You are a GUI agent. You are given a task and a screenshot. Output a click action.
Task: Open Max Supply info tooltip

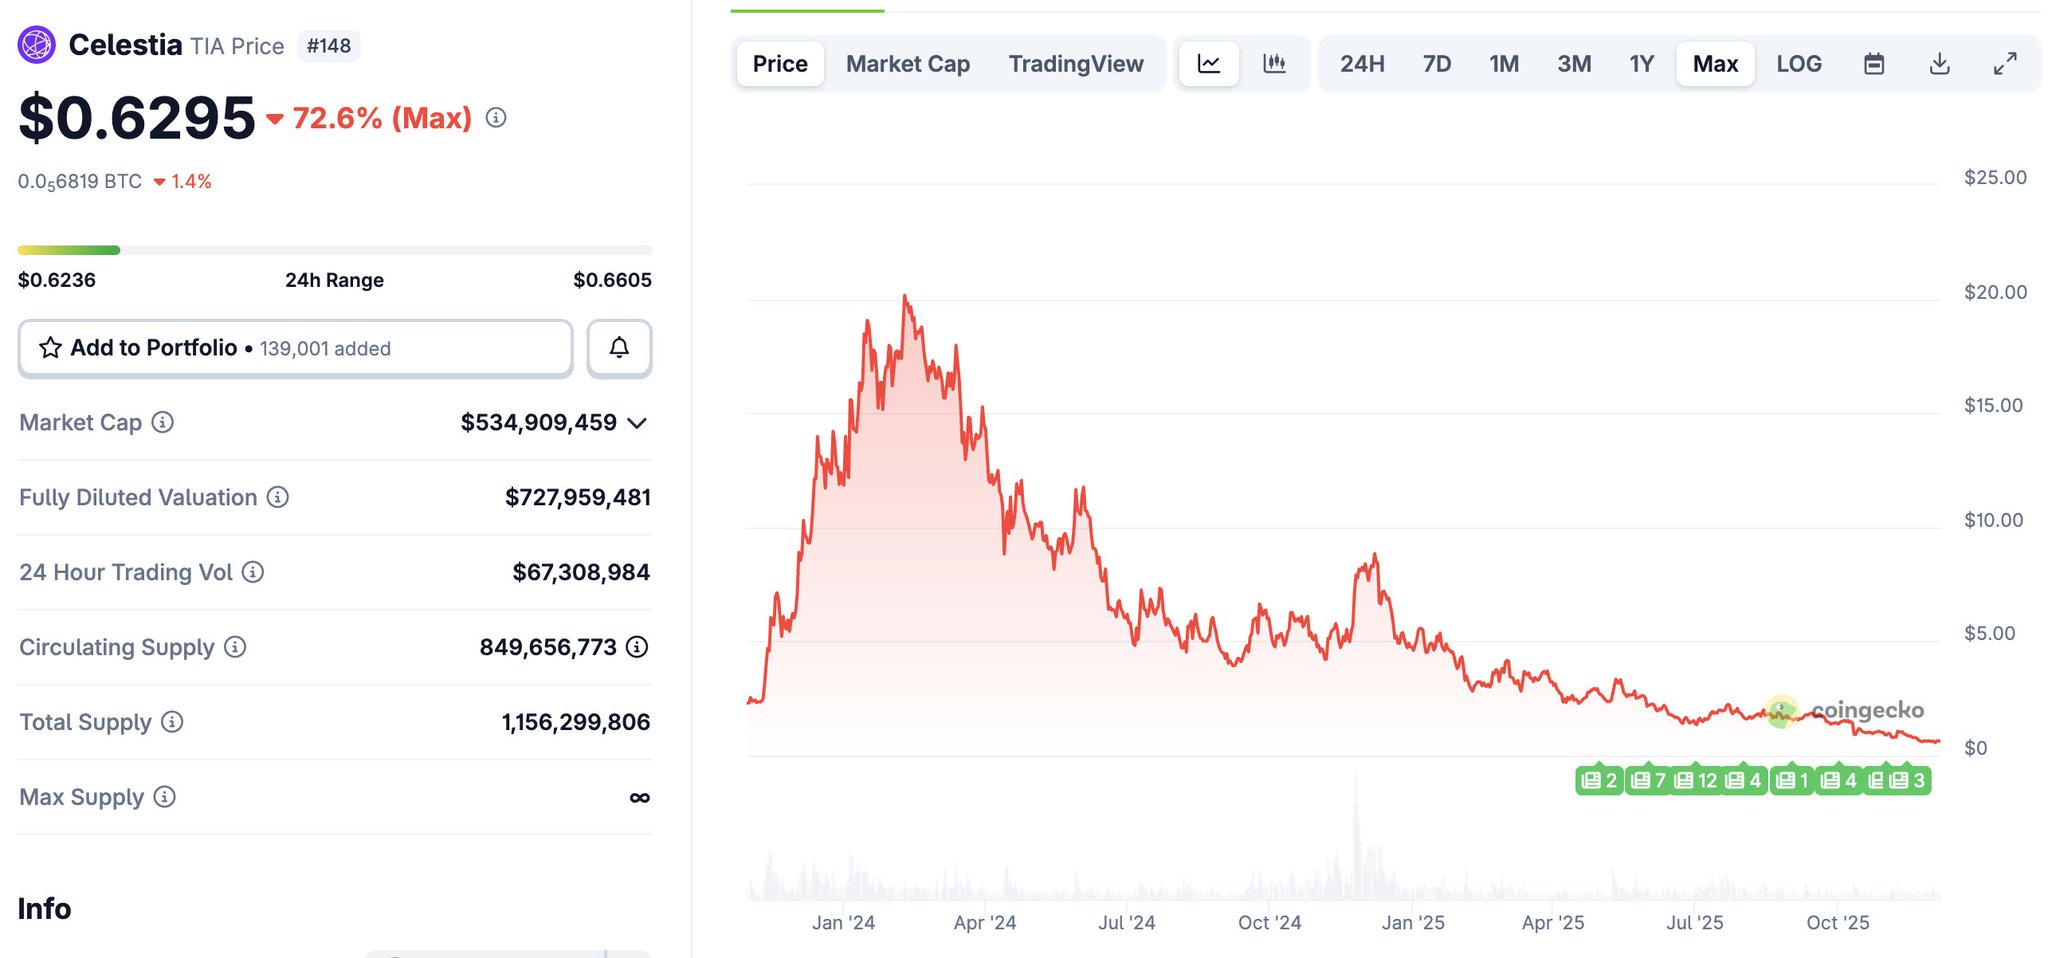tap(165, 797)
